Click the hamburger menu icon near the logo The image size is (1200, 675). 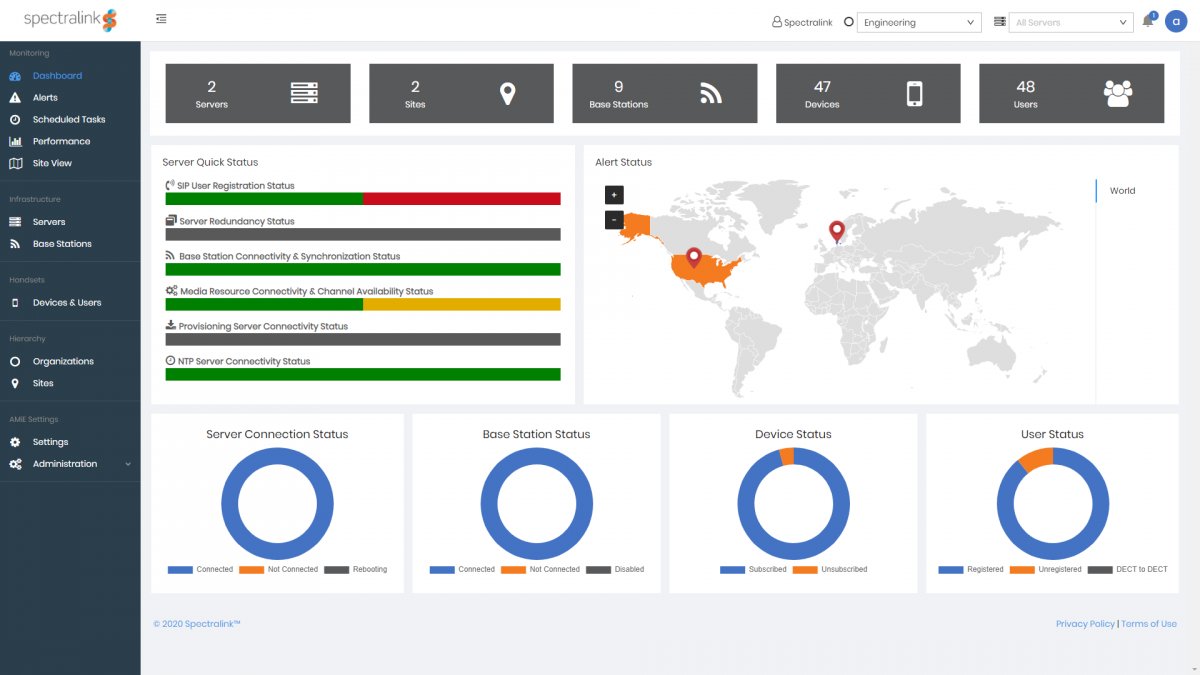point(161,17)
